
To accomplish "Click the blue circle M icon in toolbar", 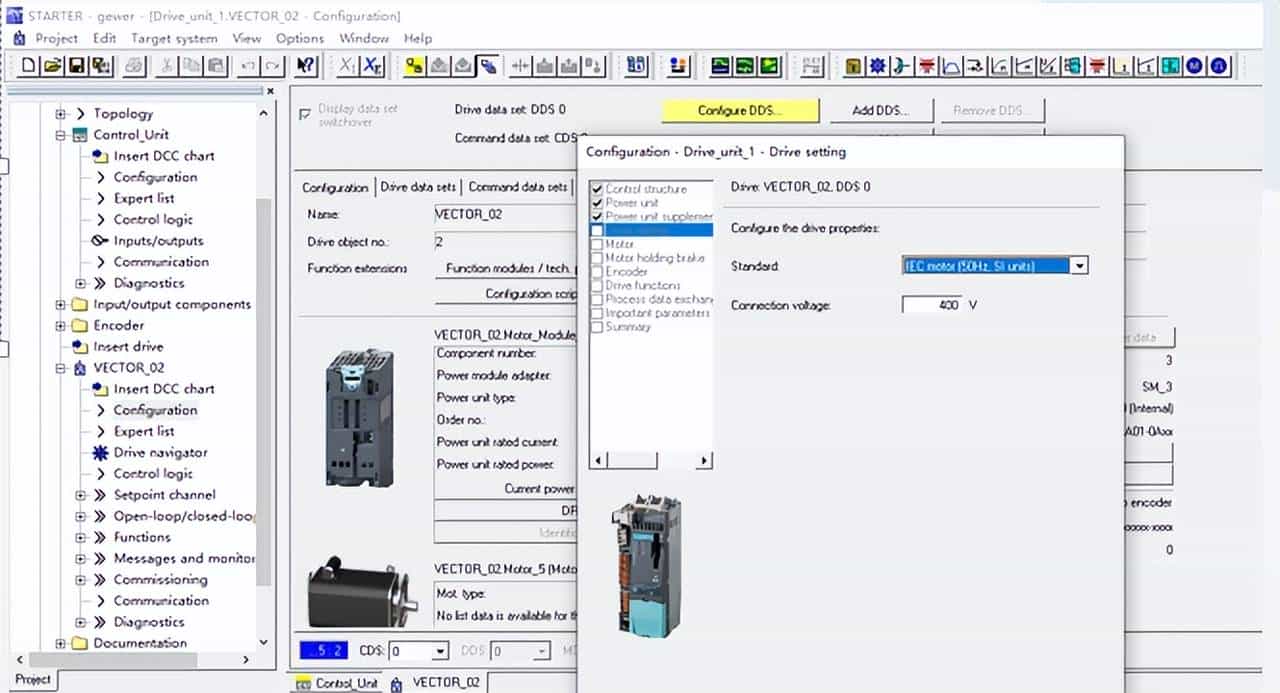I will click(1195, 66).
